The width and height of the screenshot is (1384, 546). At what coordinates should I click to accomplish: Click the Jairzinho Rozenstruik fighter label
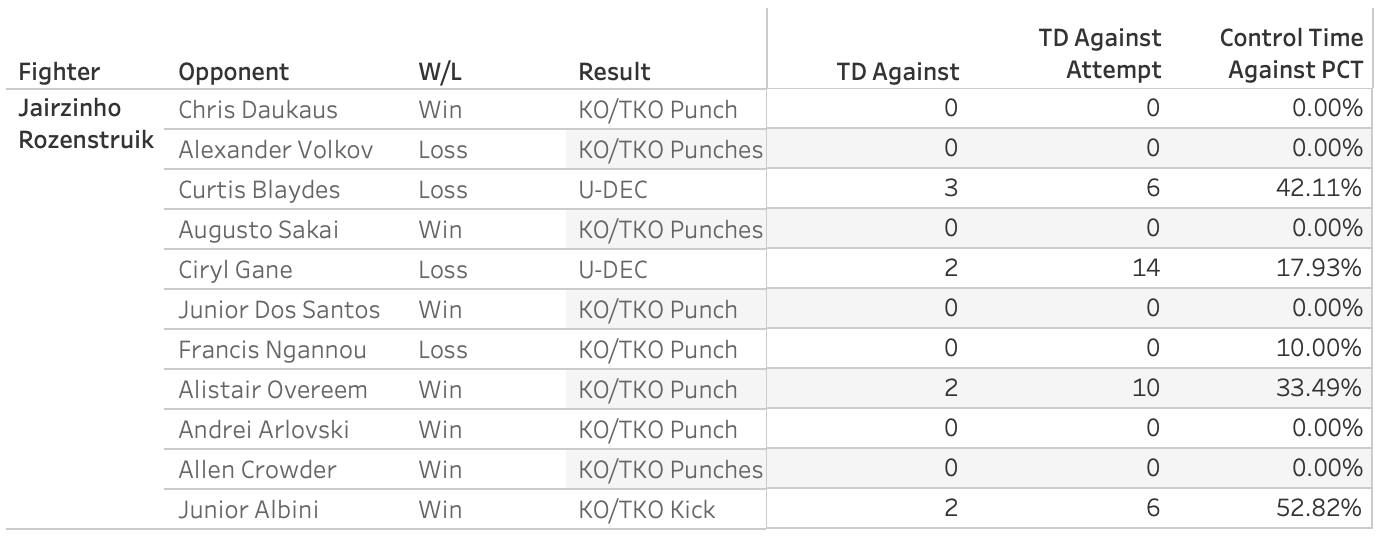[x=87, y=125]
